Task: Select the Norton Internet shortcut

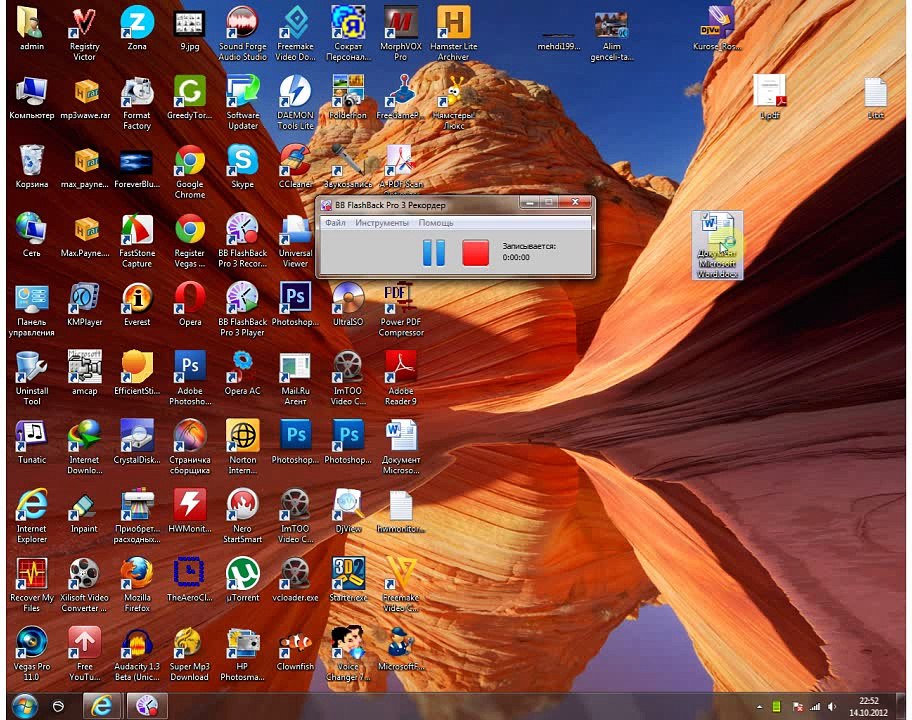Action: tap(243, 448)
